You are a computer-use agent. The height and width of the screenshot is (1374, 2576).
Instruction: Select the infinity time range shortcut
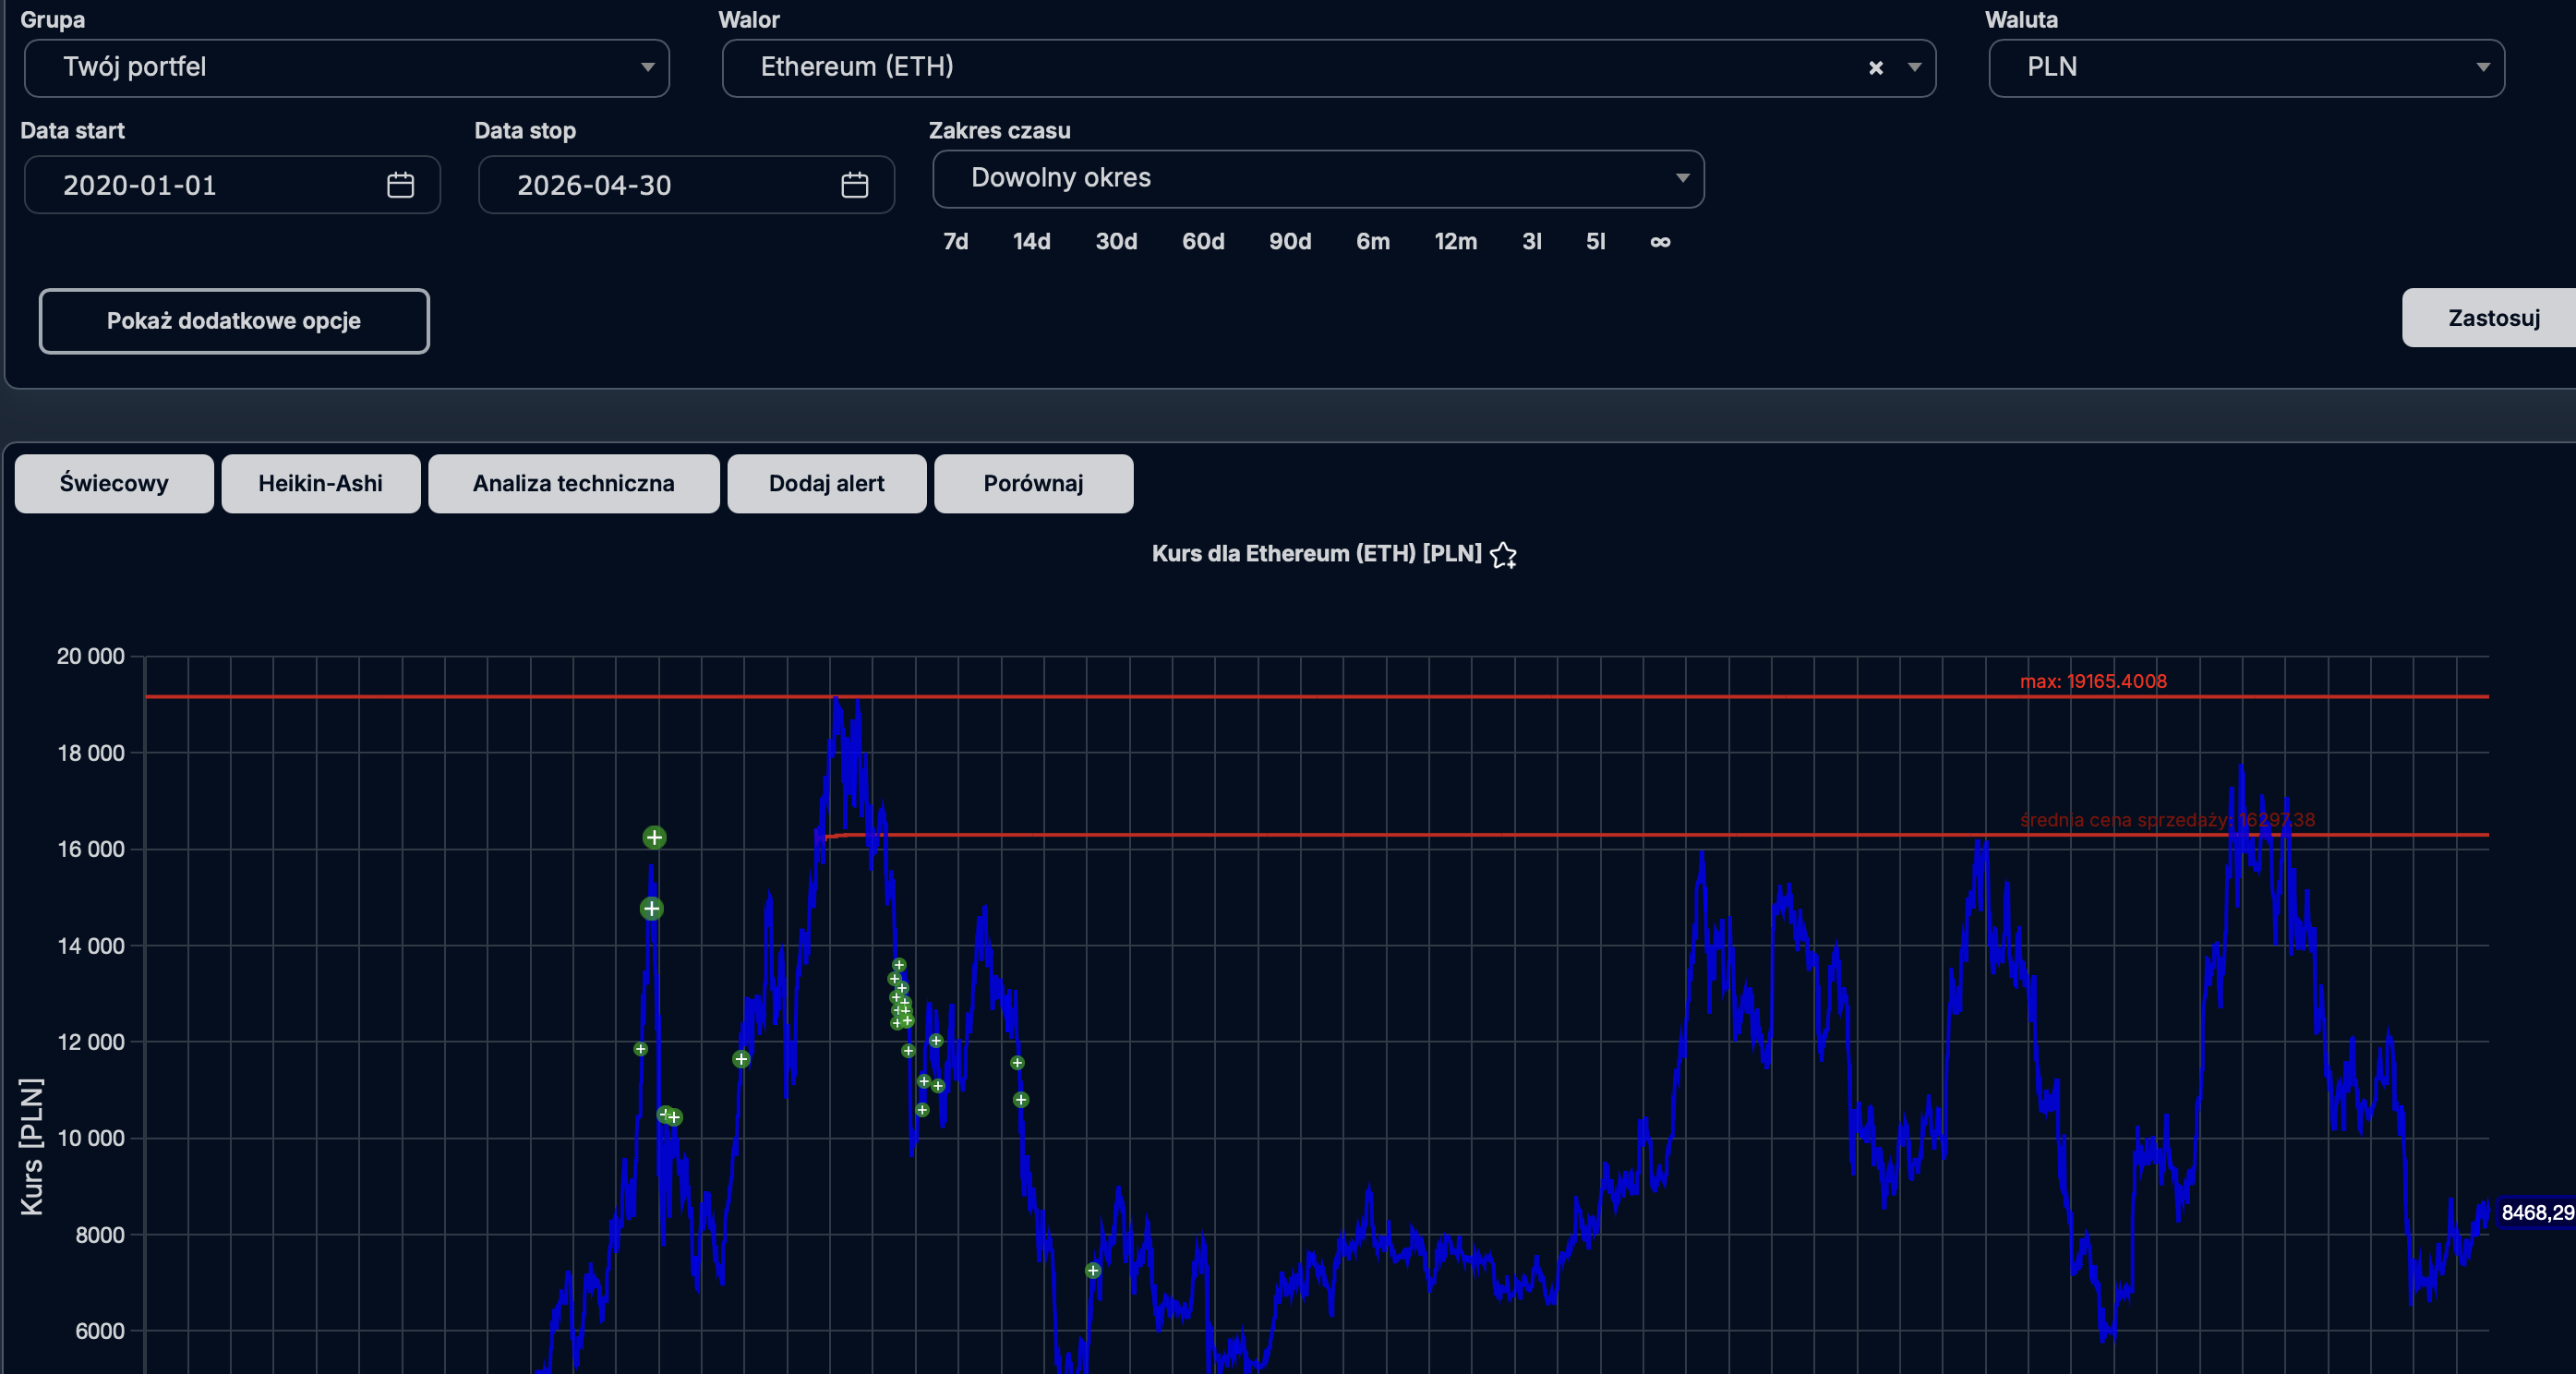tap(1660, 242)
